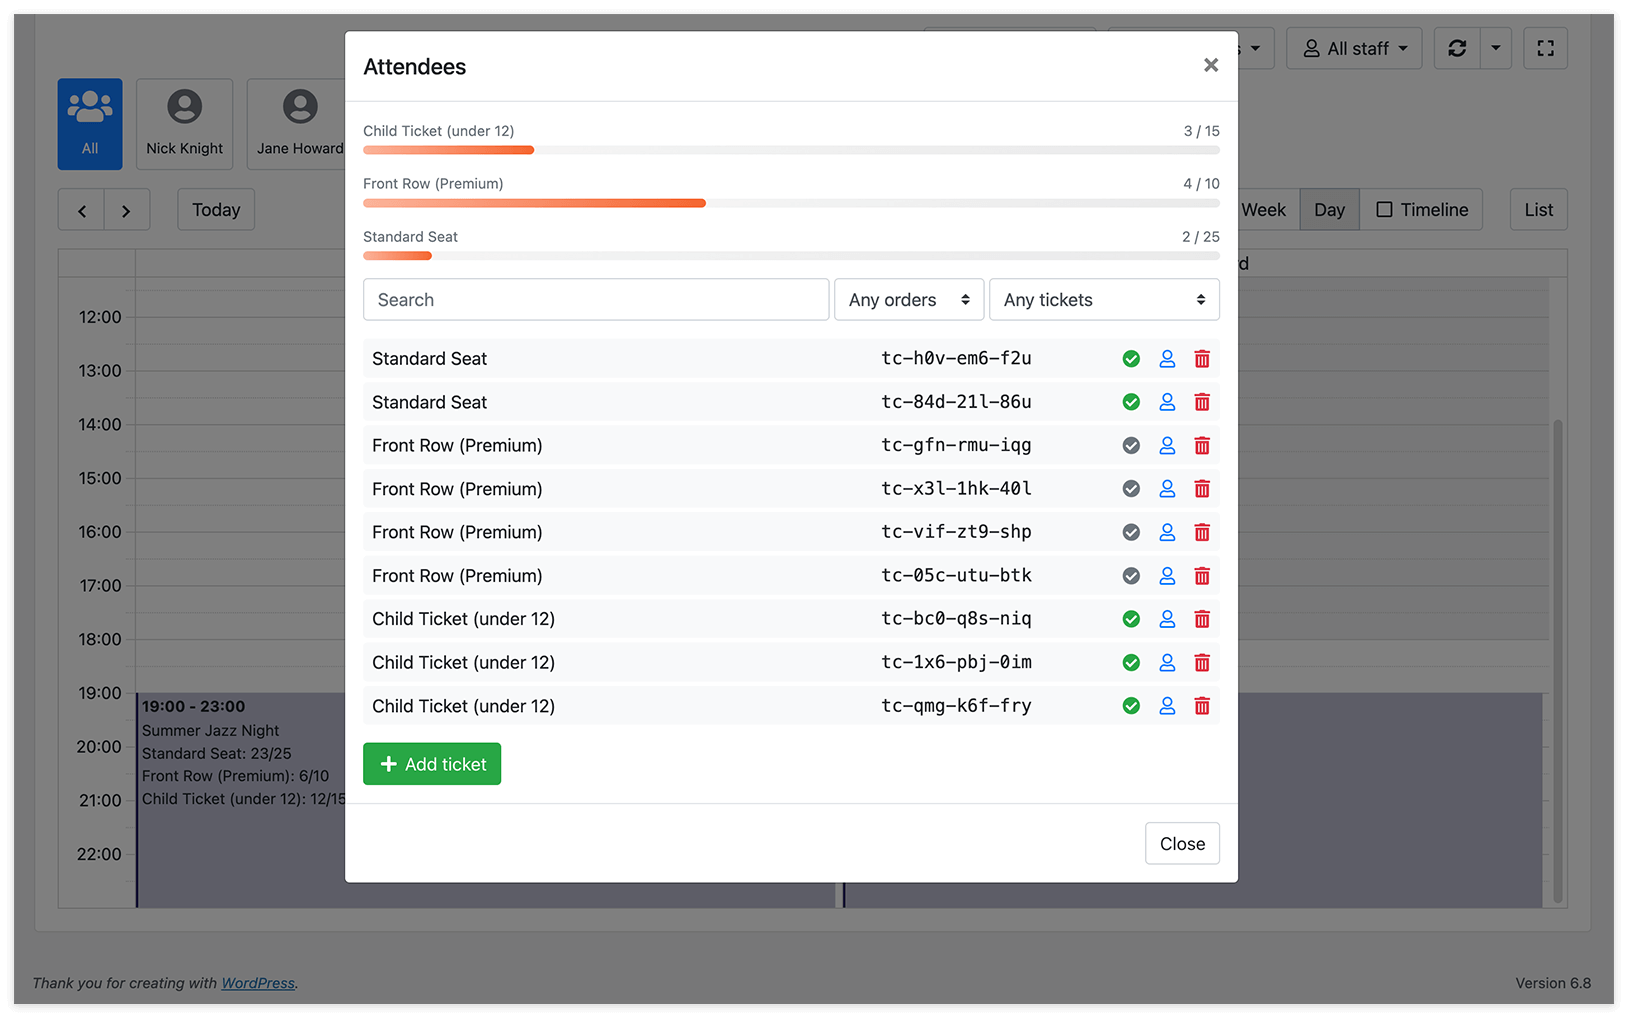
Task: Toggle check-in status for tc-bc0-q8s-niq
Action: coord(1131,619)
